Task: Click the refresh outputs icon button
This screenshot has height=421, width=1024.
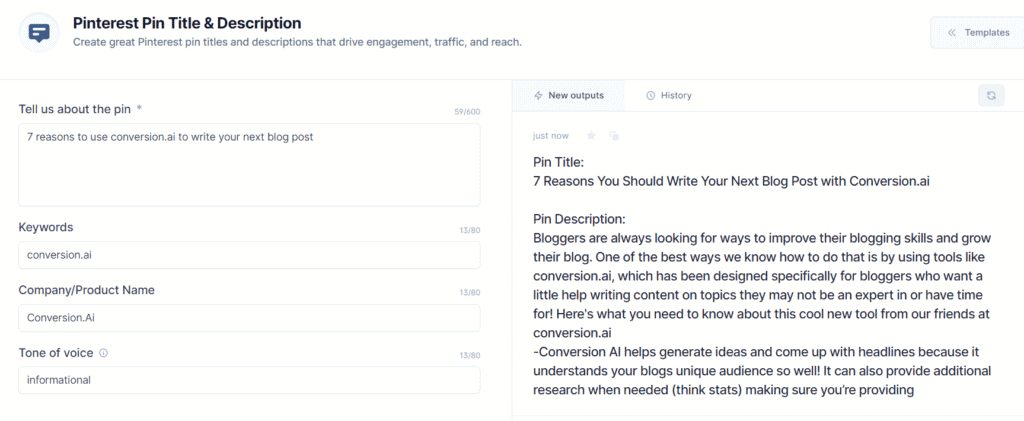Action: (991, 95)
